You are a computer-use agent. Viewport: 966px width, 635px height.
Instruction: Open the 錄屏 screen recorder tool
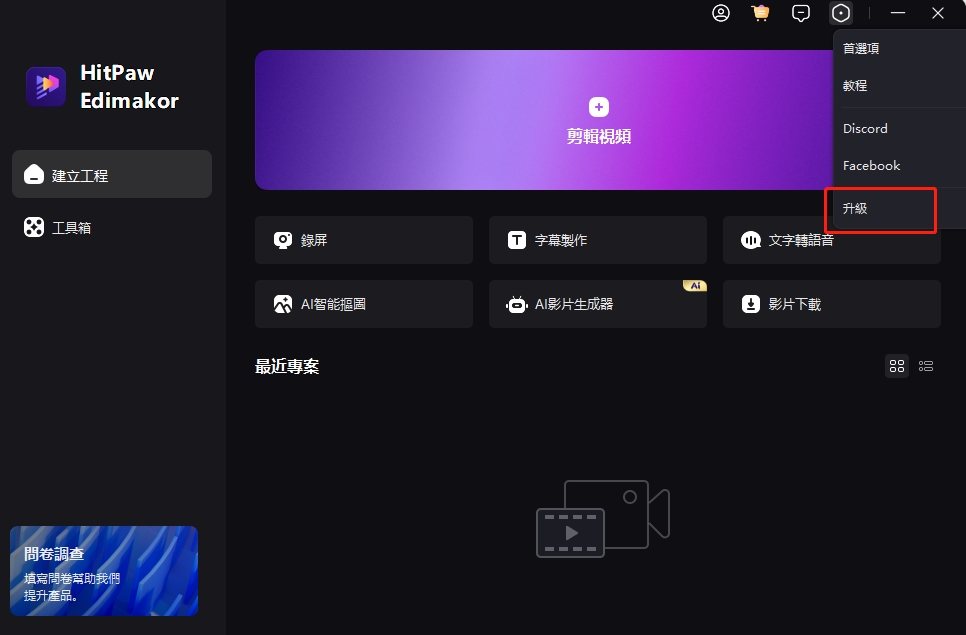pos(363,240)
